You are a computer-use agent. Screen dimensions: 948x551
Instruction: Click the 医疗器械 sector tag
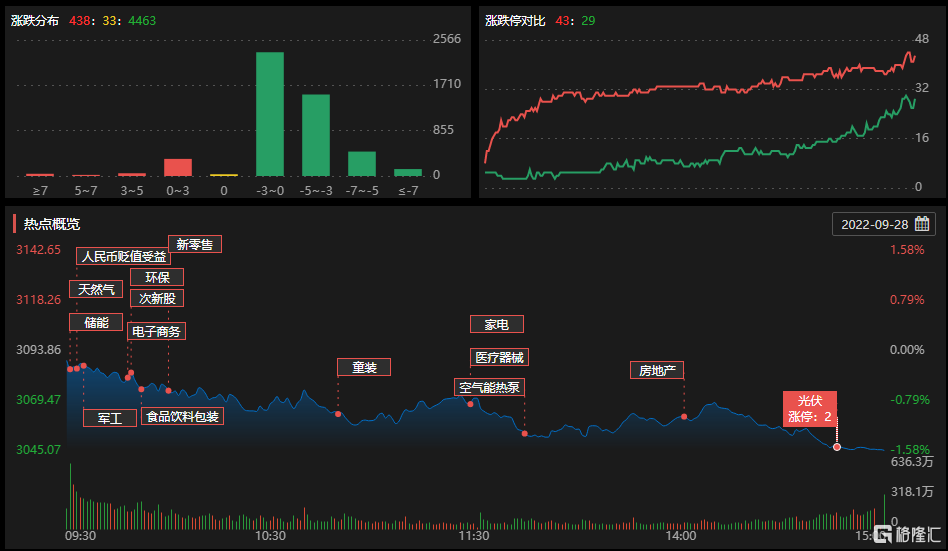click(x=497, y=357)
